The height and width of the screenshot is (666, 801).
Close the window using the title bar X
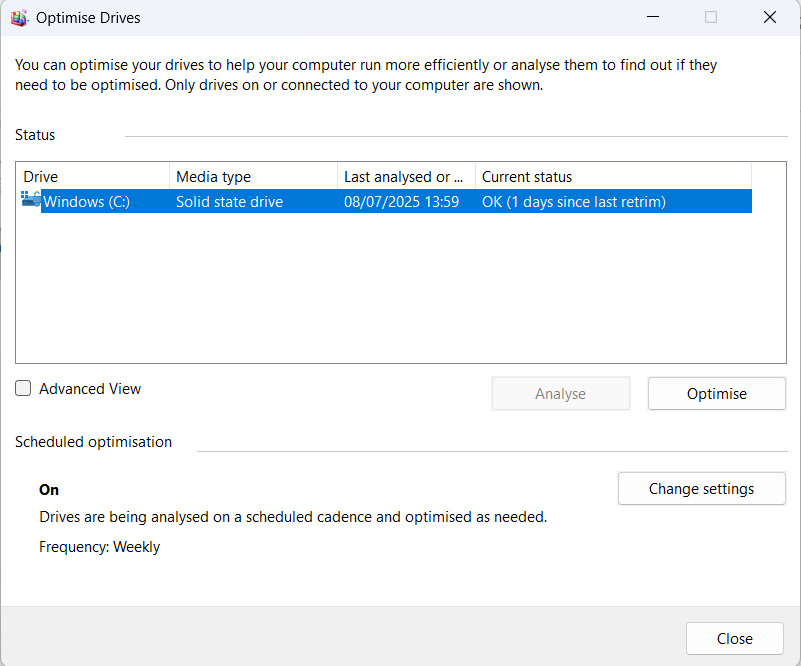pyautogui.click(x=769, y=17)
